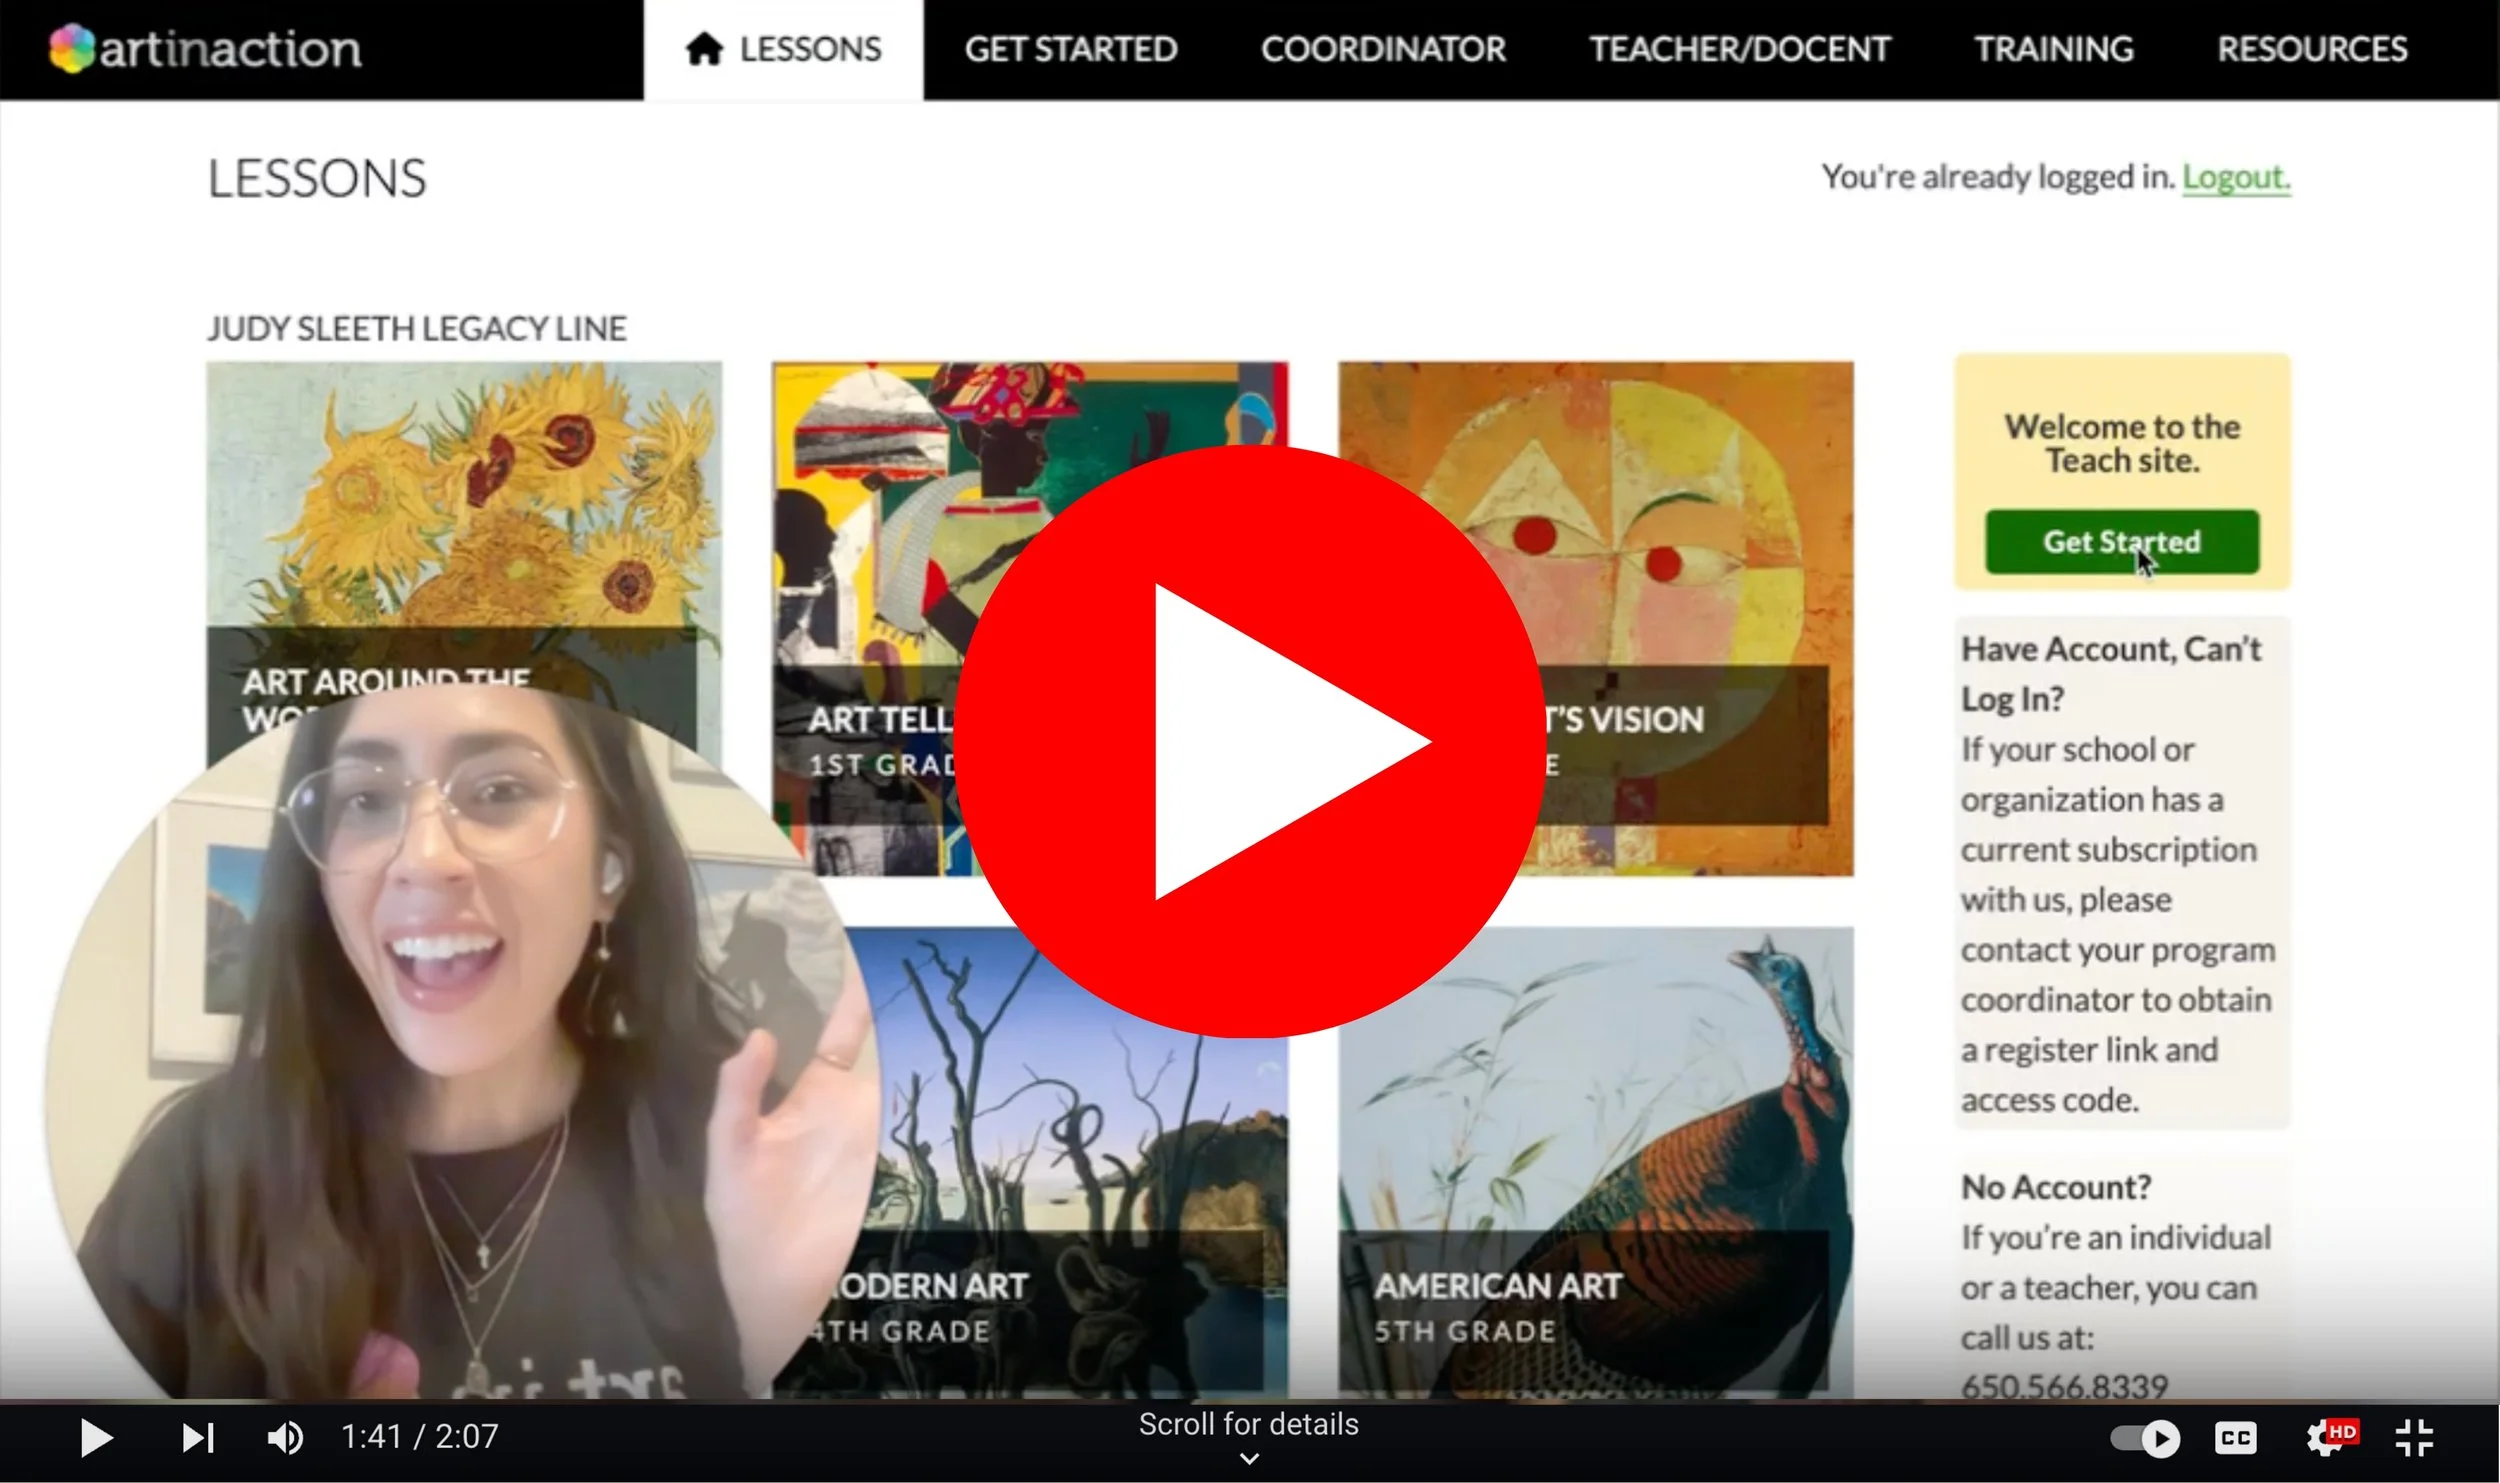This screenshot has height=1483, width=2500.
Task: Click the green Get Started button
Action: (2121, 541)
